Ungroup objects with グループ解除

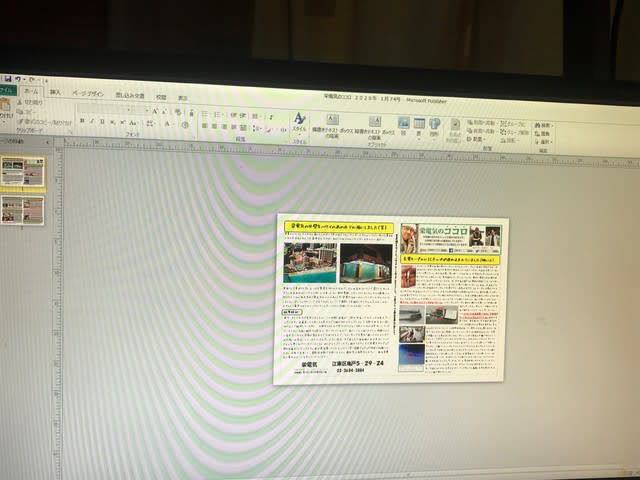point(515,133)
